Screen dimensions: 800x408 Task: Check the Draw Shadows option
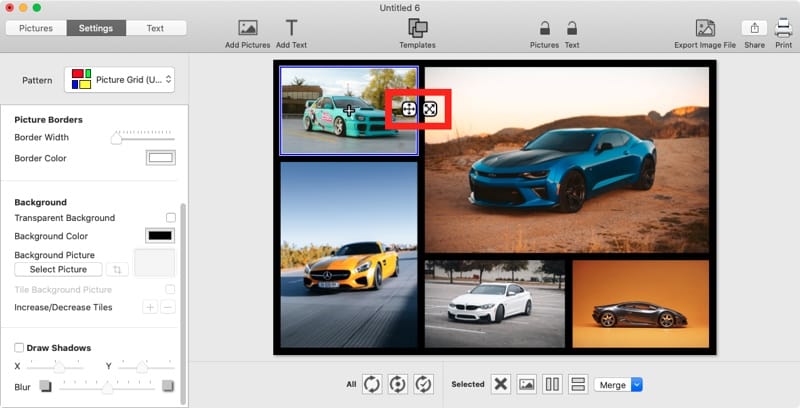(x=19, y=348)
